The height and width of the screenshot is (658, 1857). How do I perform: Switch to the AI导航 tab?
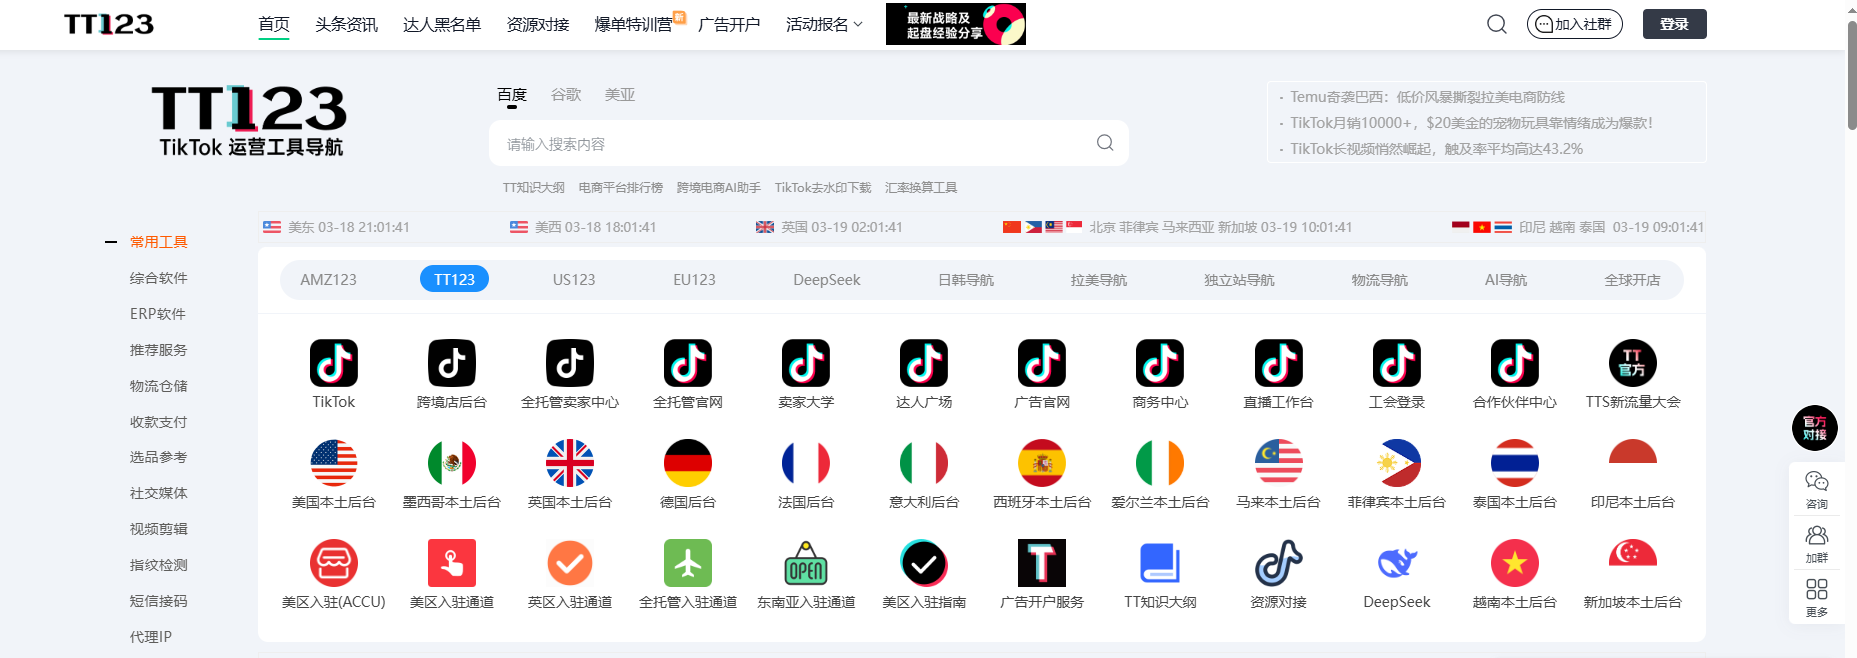(x=1506, y=279)
